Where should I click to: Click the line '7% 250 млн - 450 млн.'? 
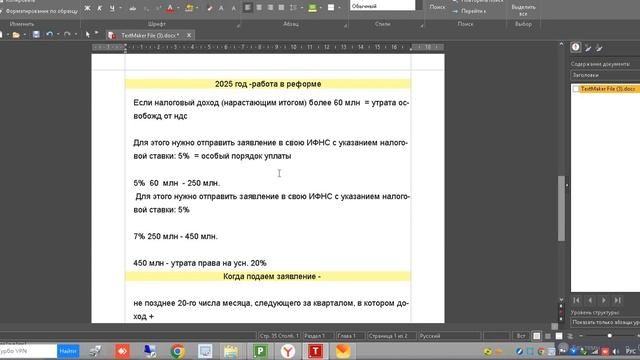click(176, 236)
